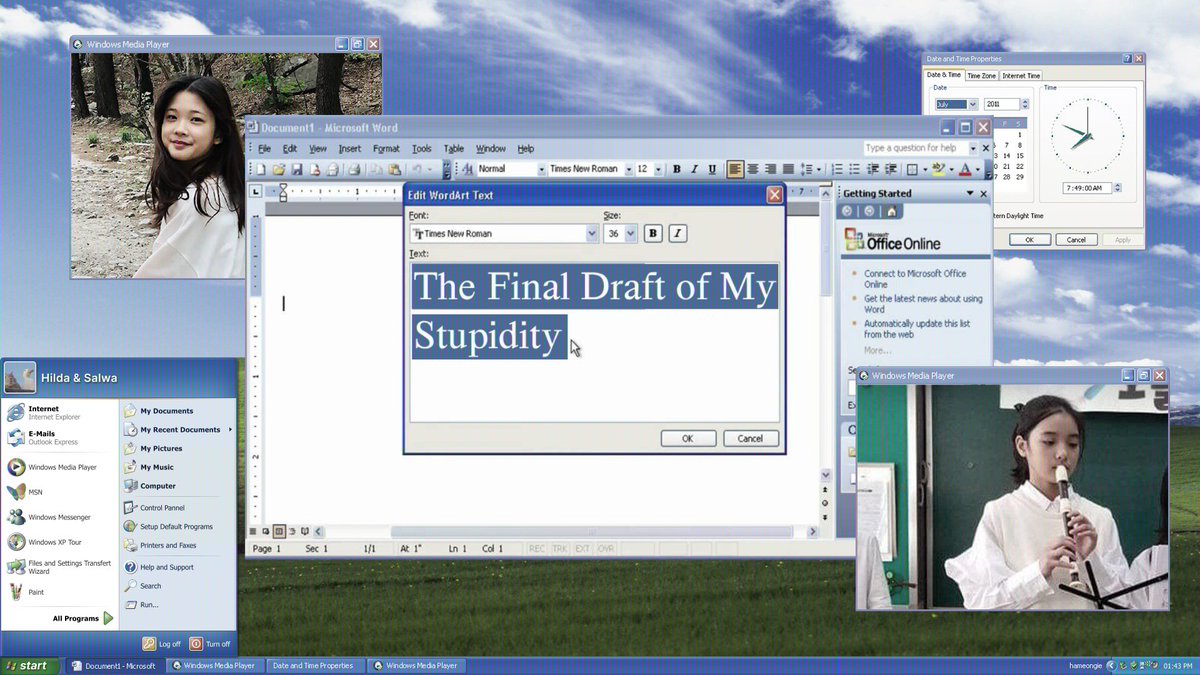Expand All Programs with the green arrow
The height and width of the screenshot is (675, 1200).
click(x=108, y=618)
